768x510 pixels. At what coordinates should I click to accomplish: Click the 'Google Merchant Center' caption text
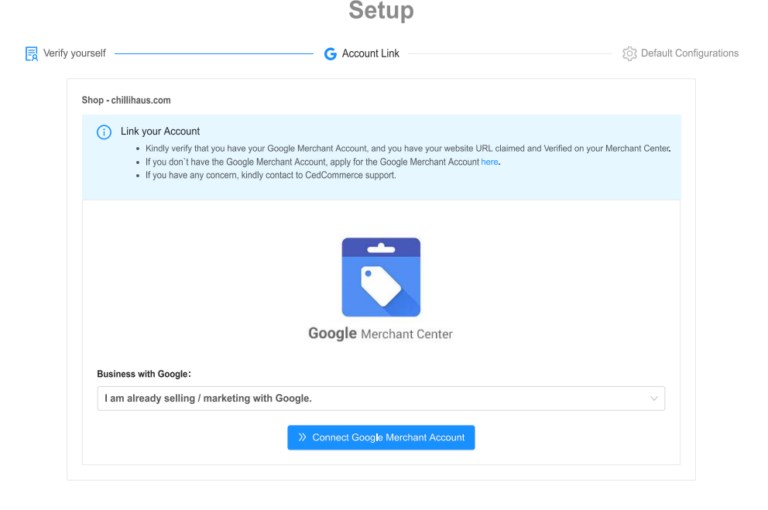pyautogui.click(x=381, y=334)
